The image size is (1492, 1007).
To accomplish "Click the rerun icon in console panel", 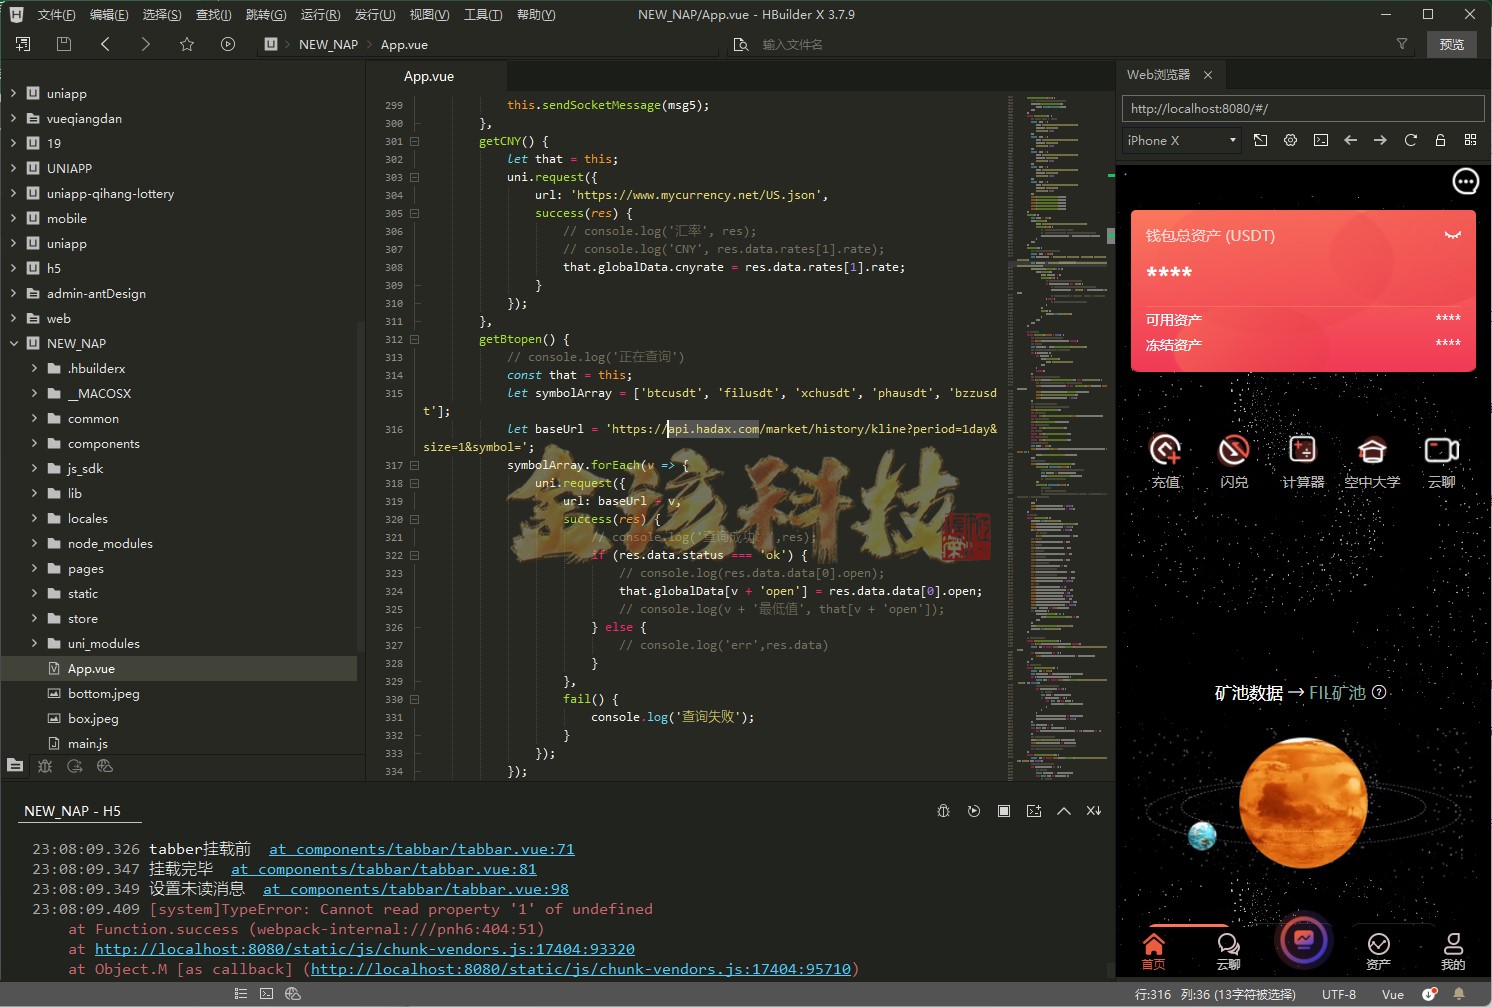I will (973, 811).
